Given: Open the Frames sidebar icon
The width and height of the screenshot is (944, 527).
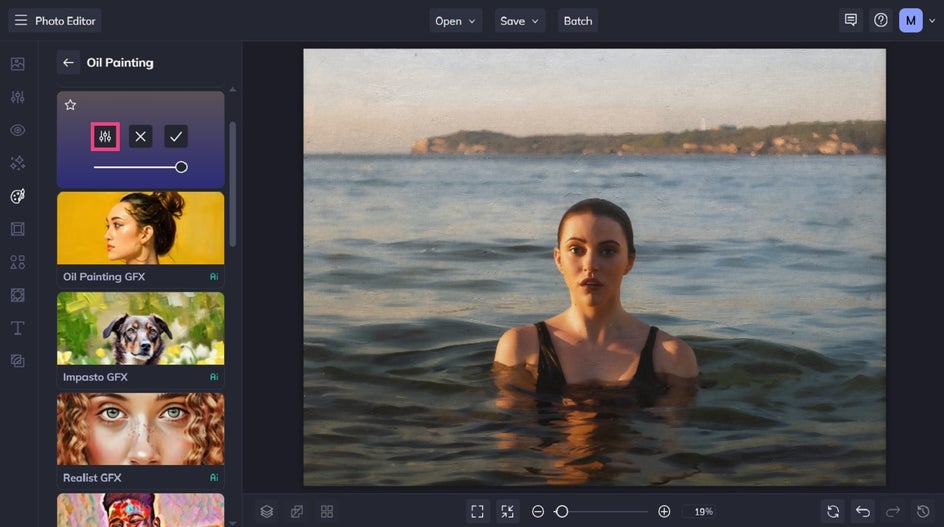Looking at the screenshot, I should (x=17, y=229).
